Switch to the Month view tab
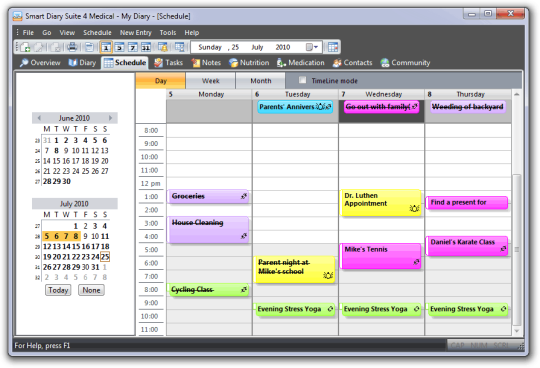The image size is (540, 368). (261, 81)
